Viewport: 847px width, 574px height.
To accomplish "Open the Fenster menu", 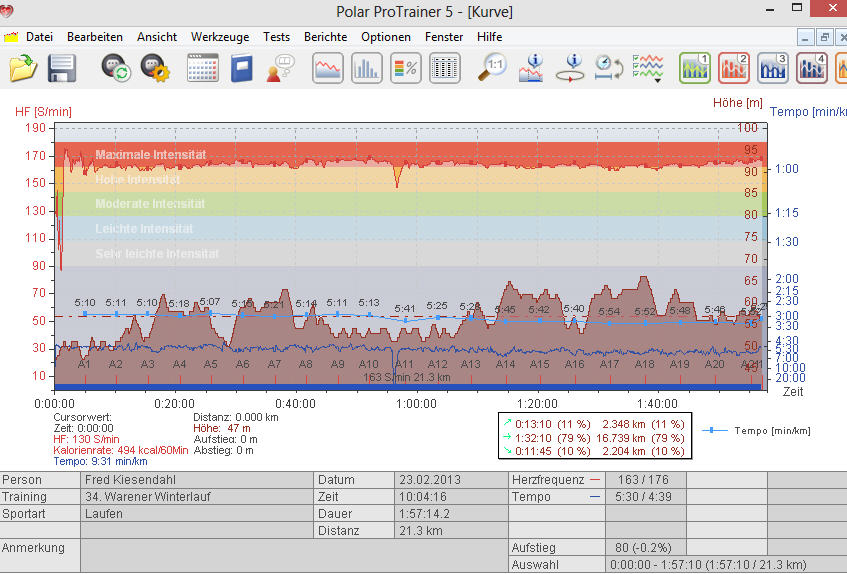I will (444, 37).
